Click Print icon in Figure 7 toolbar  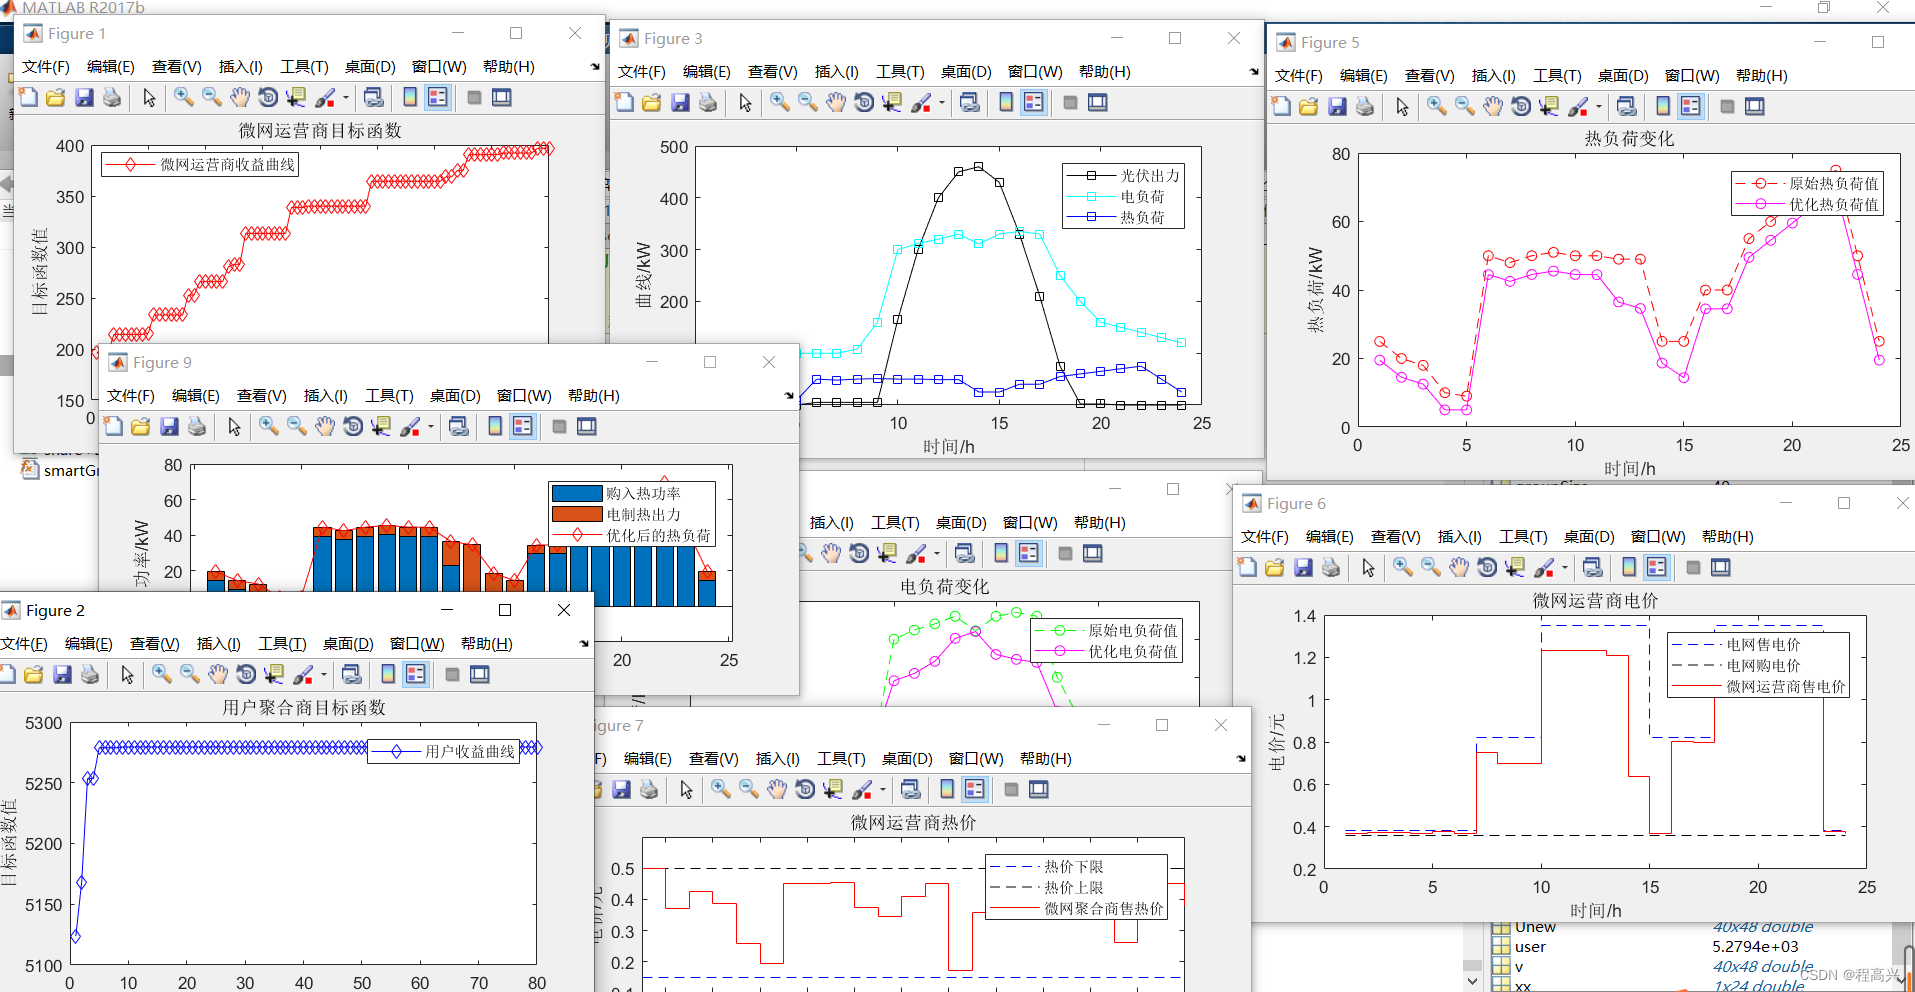click(649, 789)
